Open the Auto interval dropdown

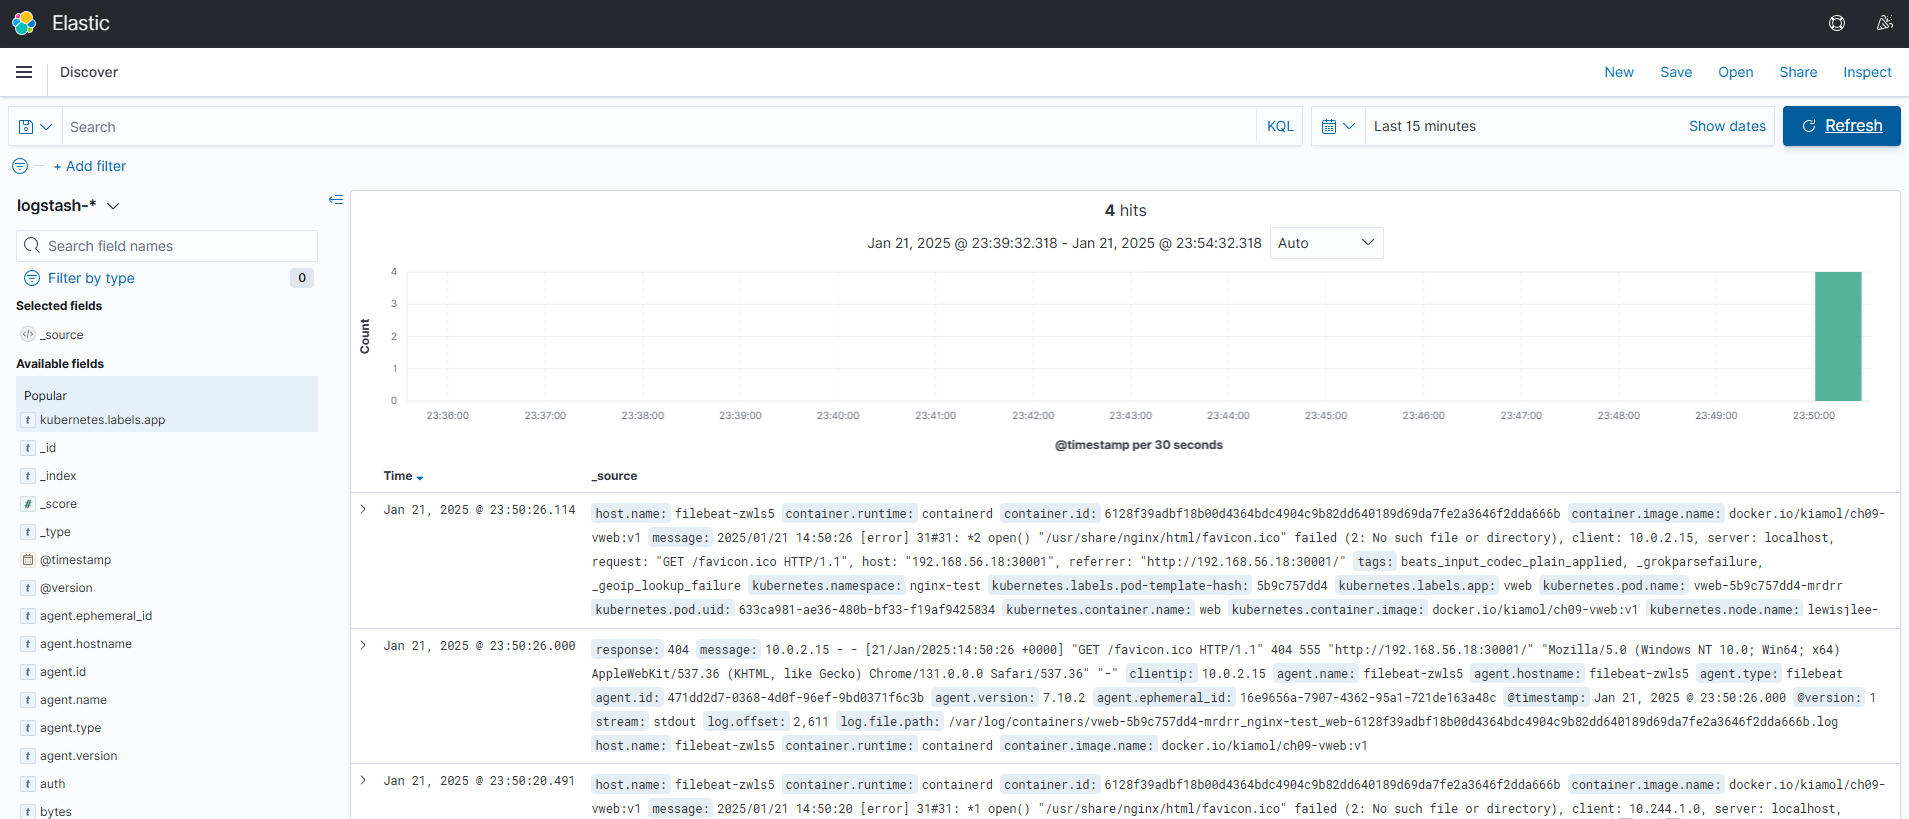pos(1326,243)
